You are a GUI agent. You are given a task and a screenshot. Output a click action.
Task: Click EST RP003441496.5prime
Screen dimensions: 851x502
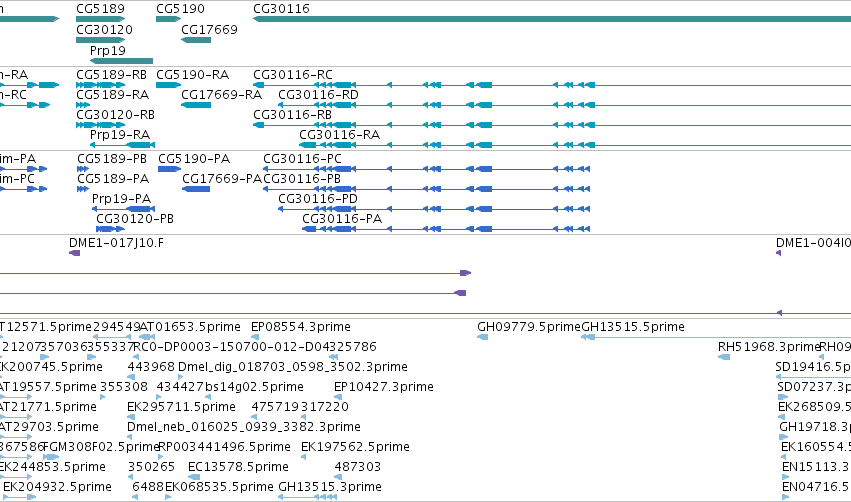click(x=161, y=457)
